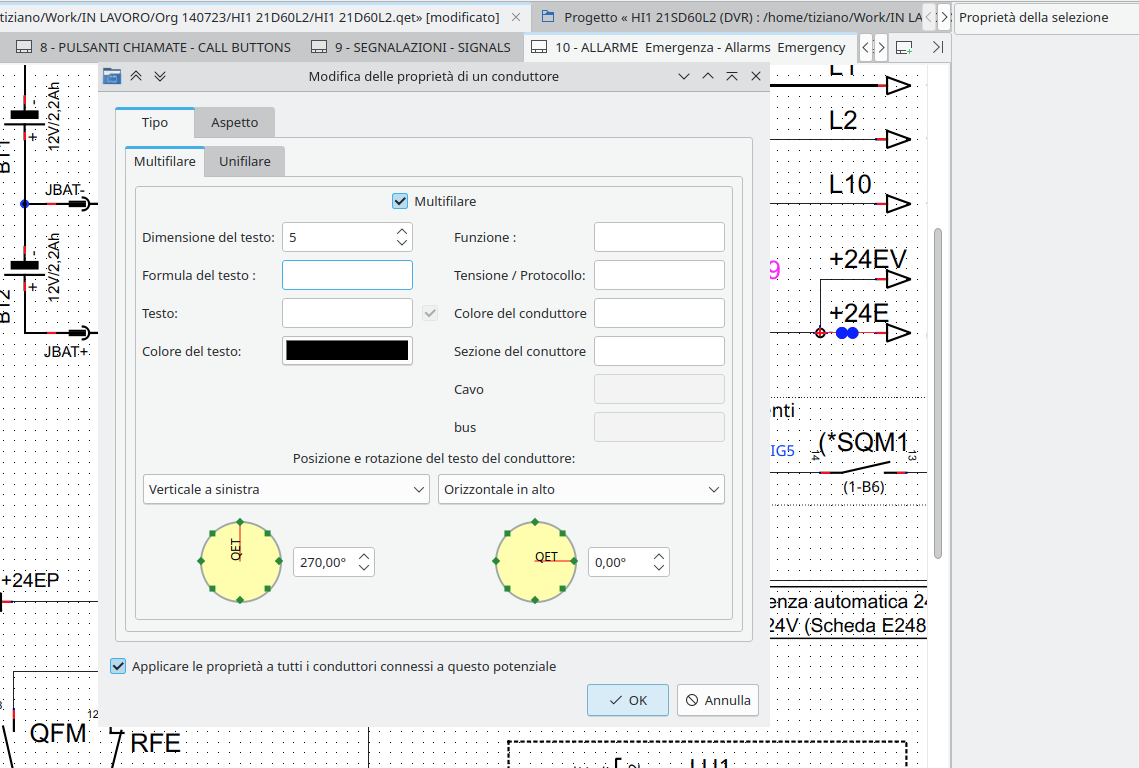
Task: Increase the Dimensione del testo value
Action: 401,231
